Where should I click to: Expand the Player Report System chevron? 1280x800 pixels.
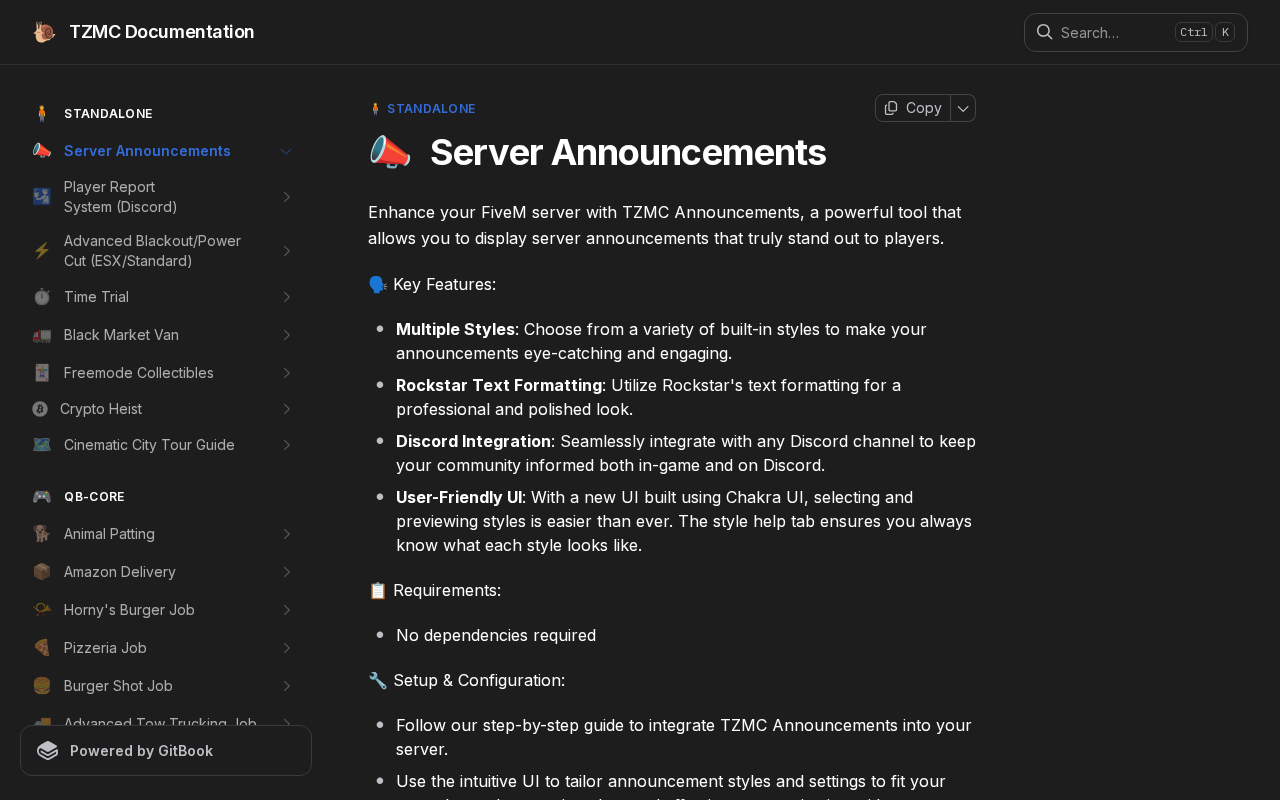(x=286, y=197)
